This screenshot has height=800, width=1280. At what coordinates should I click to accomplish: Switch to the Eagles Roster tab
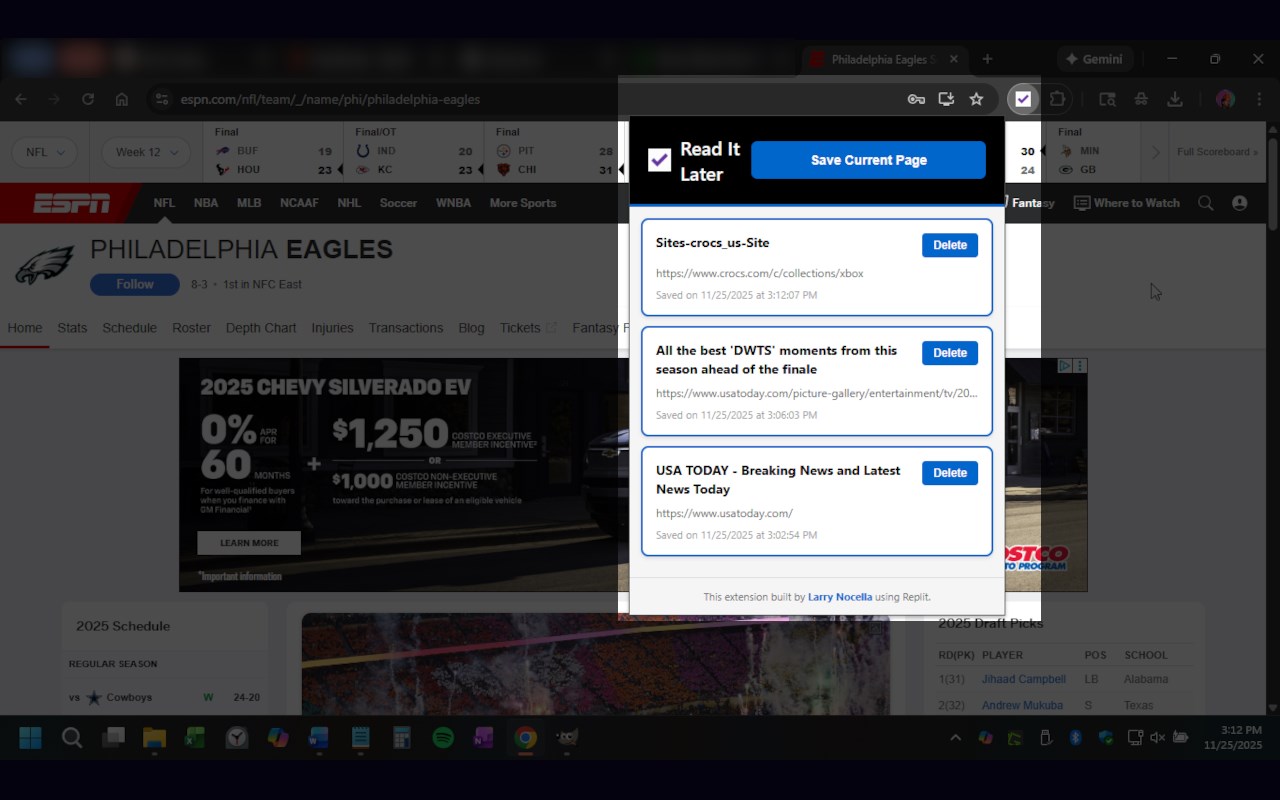[191, 328]
